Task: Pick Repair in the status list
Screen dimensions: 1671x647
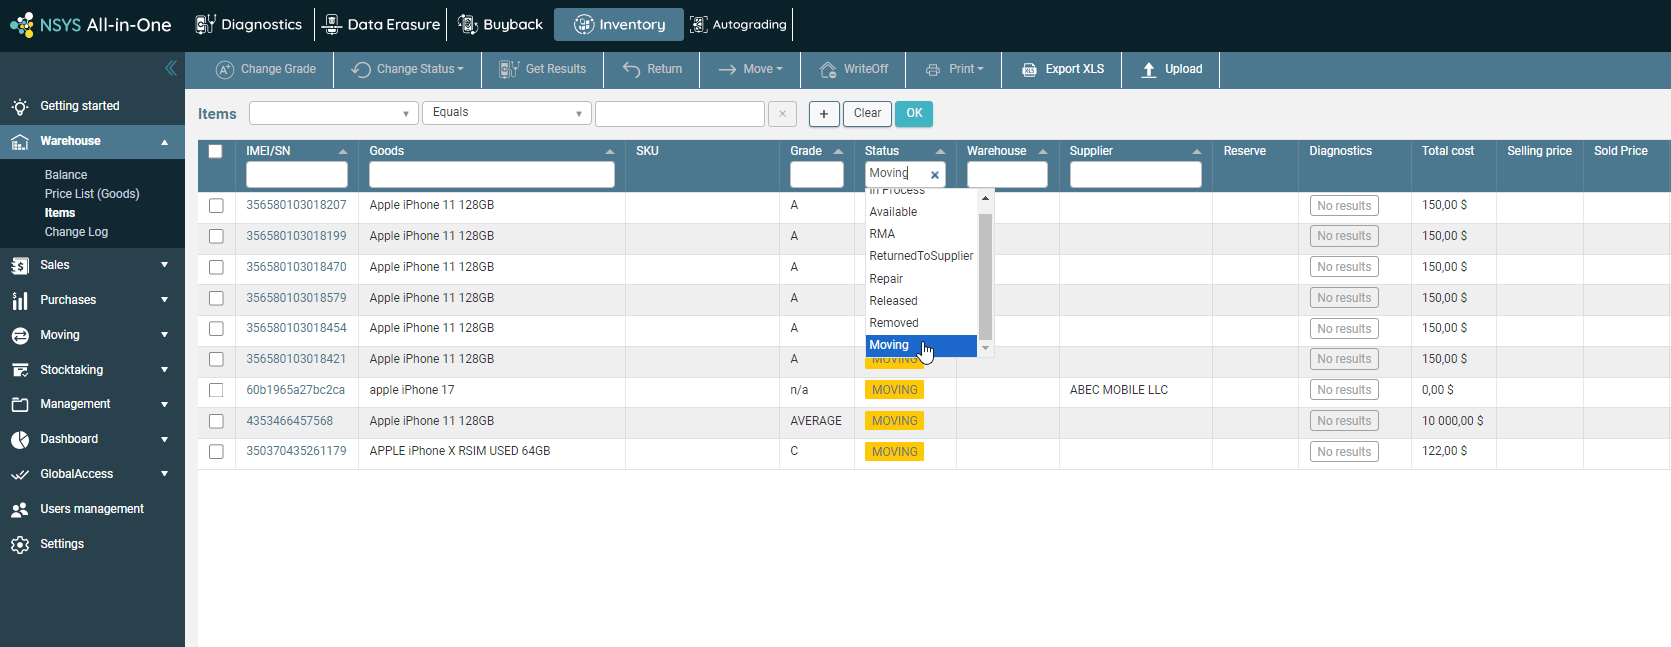Action: (921, 279)
